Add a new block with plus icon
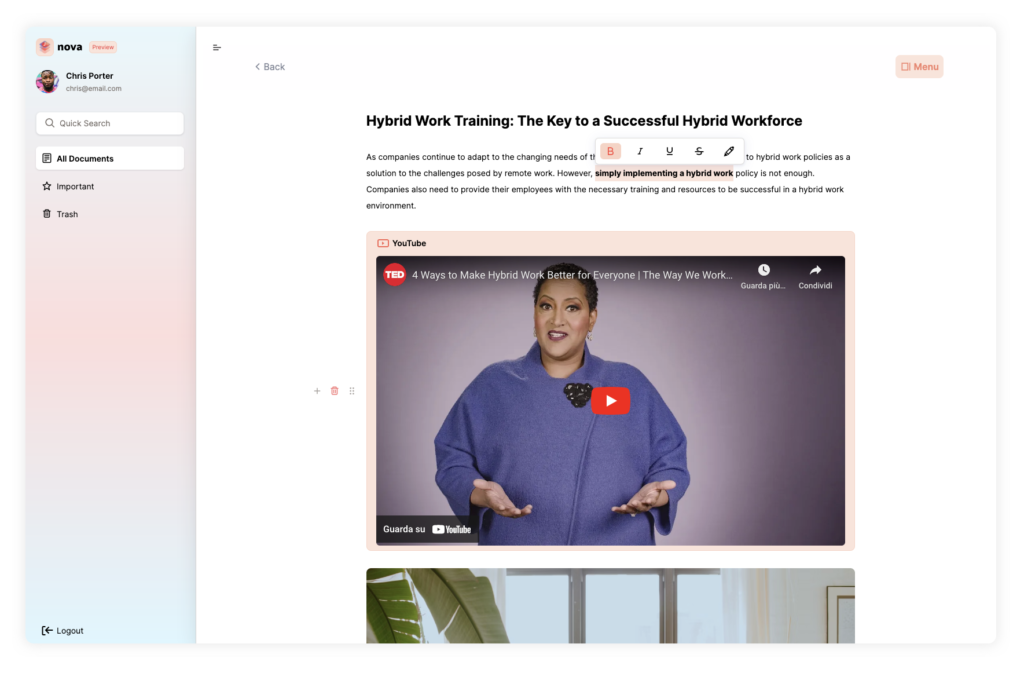Viewport: 1024px width, 673px height. [x=317, y=391]
